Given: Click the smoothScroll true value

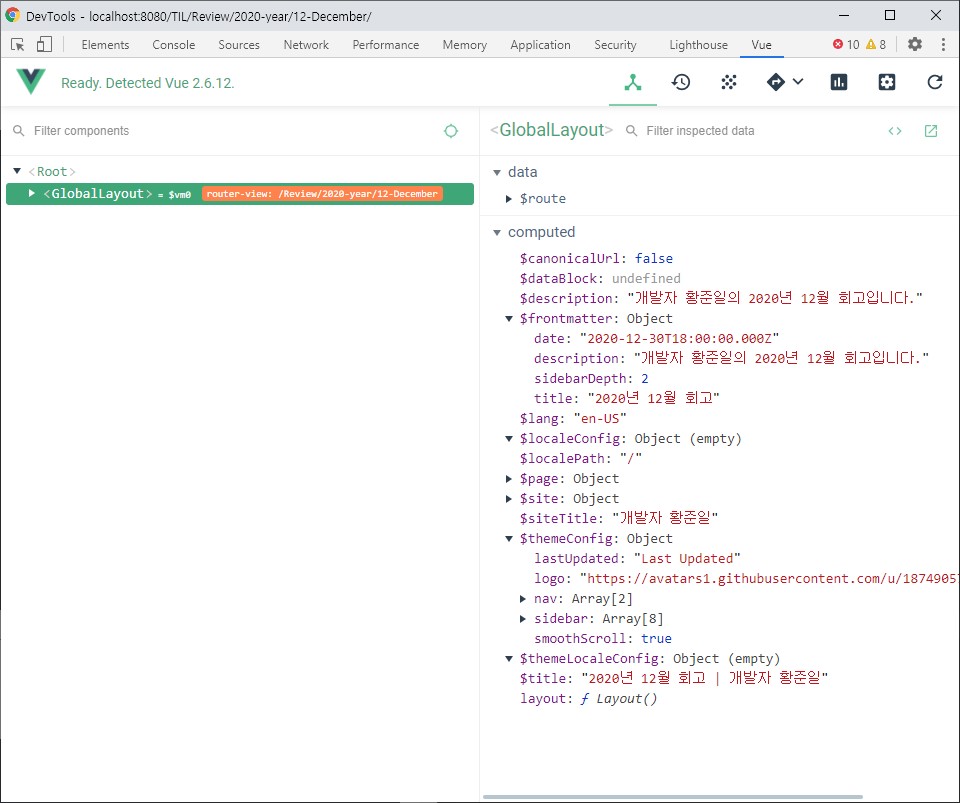Looking at the screenshot, I should tap(656, 638).
